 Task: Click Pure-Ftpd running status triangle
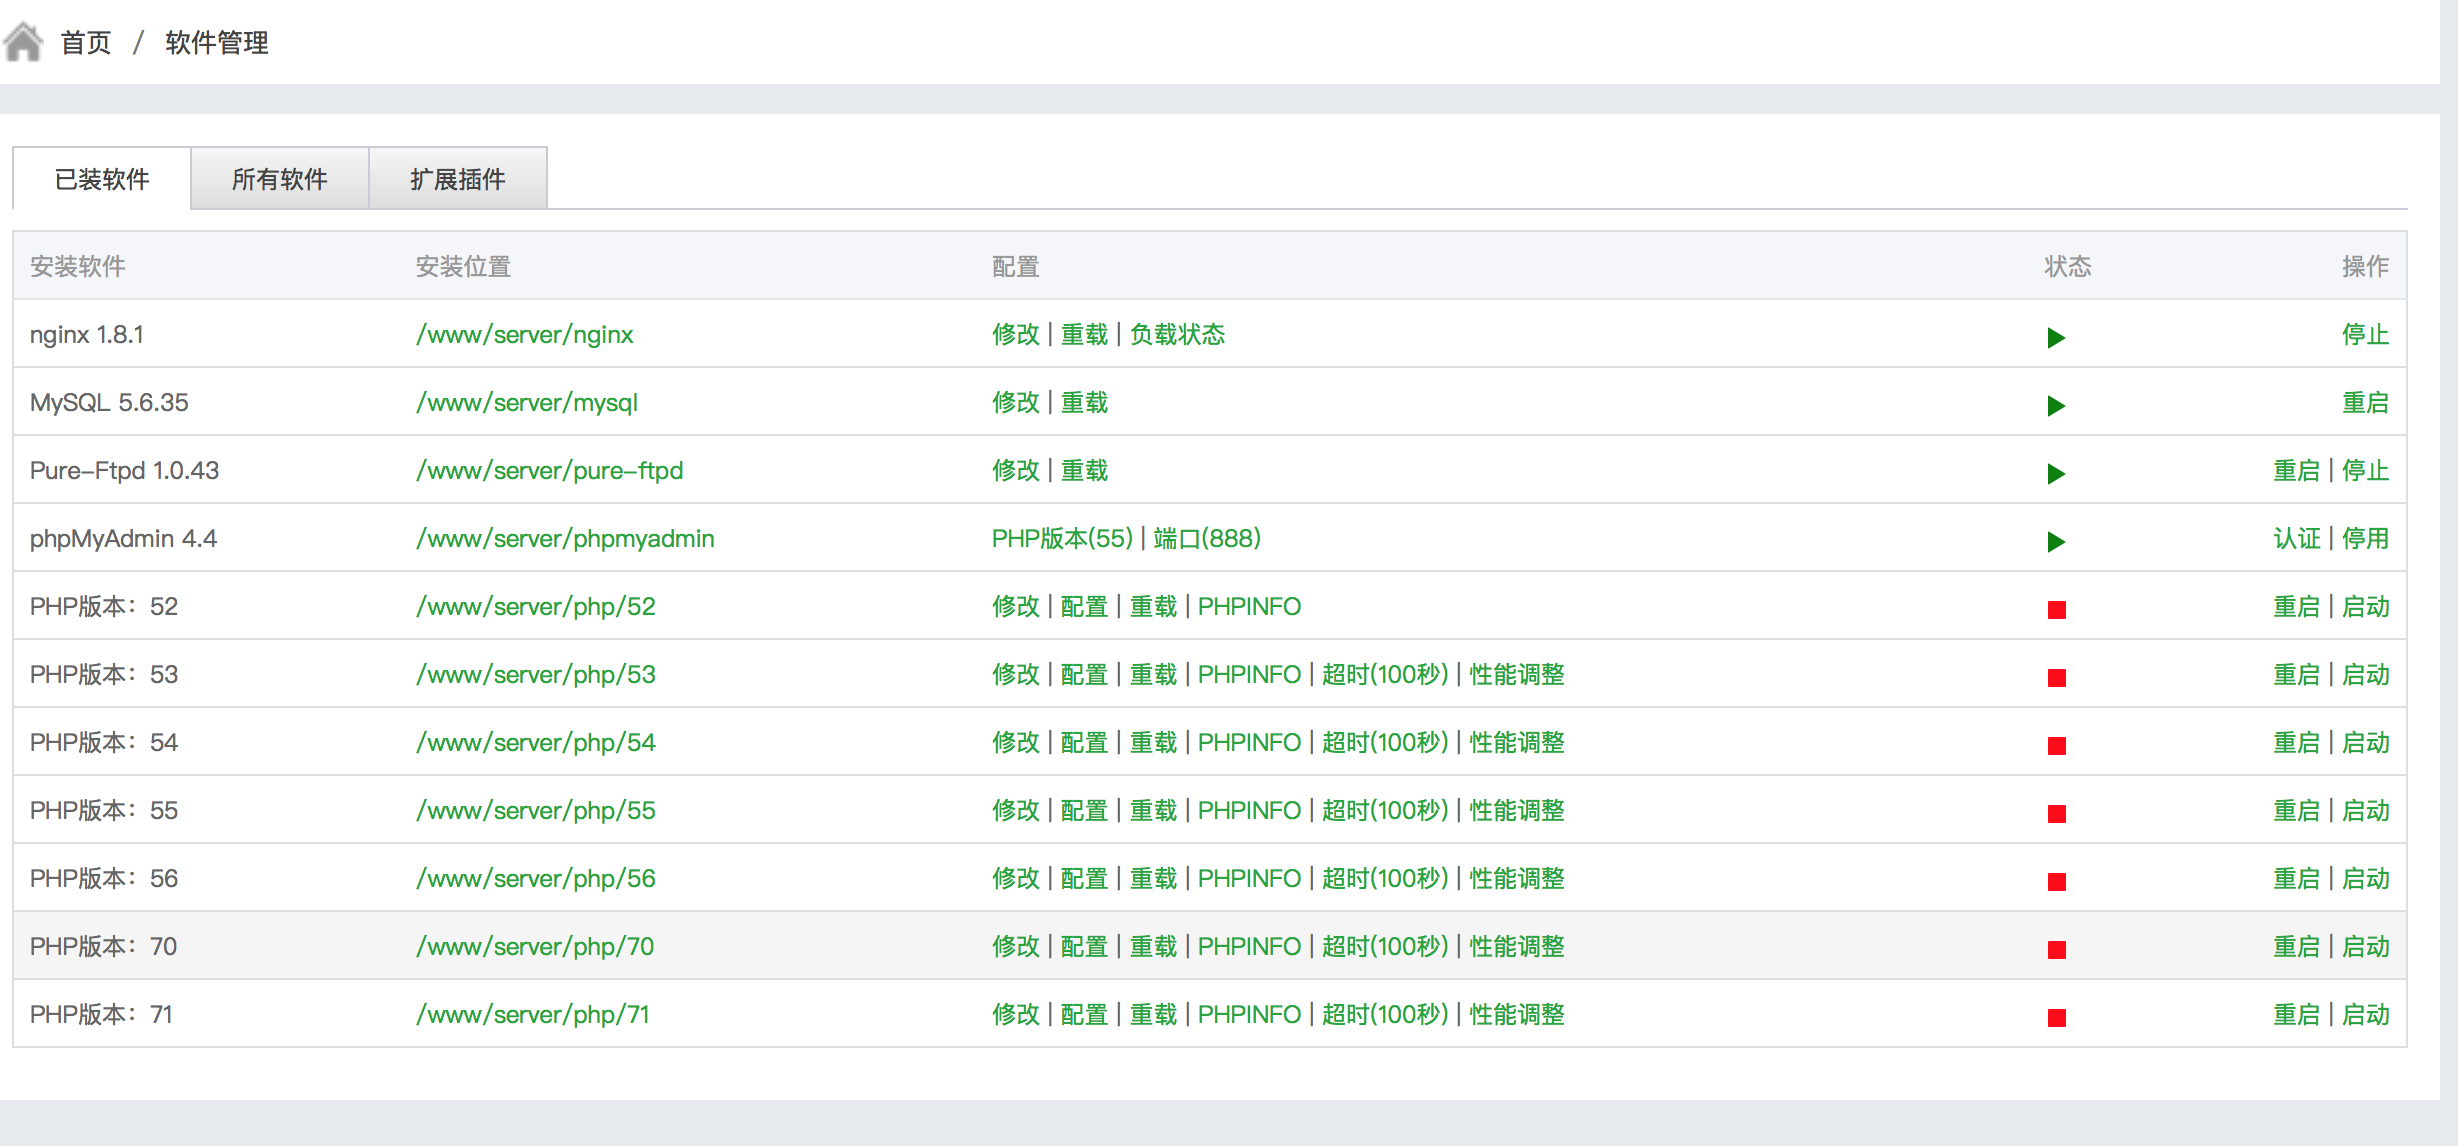[2056, 474]
